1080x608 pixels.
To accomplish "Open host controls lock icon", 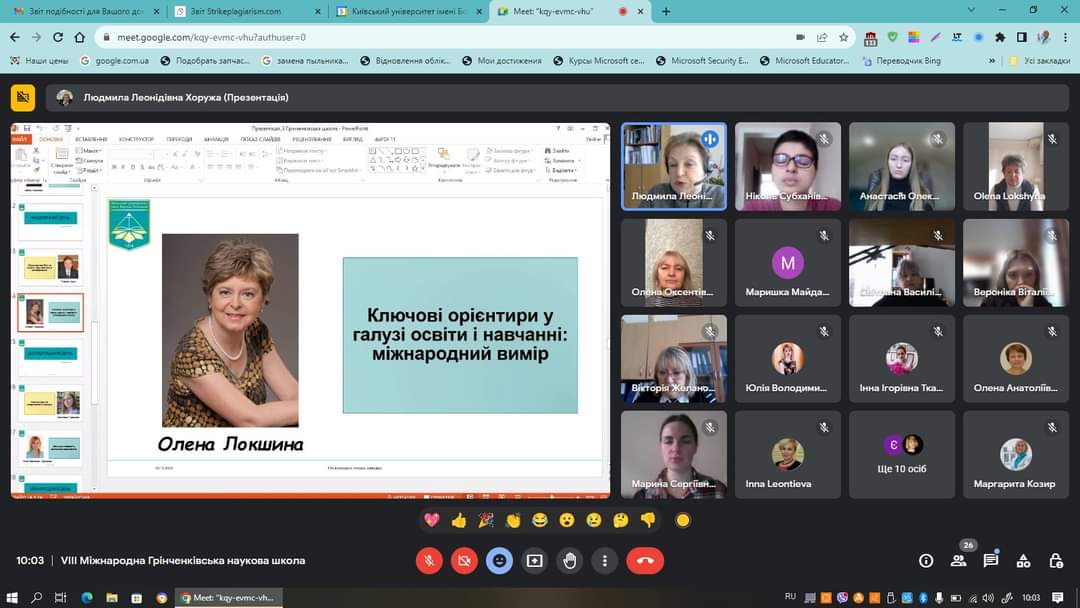I will tap(1055, 561).
